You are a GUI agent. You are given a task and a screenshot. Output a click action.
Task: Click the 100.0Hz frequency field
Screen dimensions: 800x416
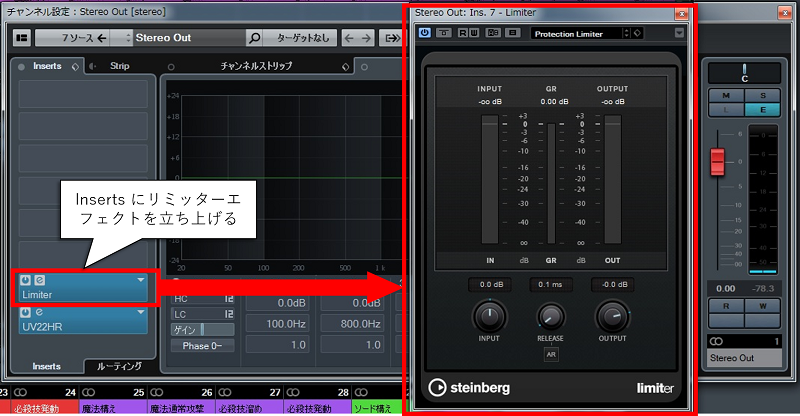[x=278, y=324]
